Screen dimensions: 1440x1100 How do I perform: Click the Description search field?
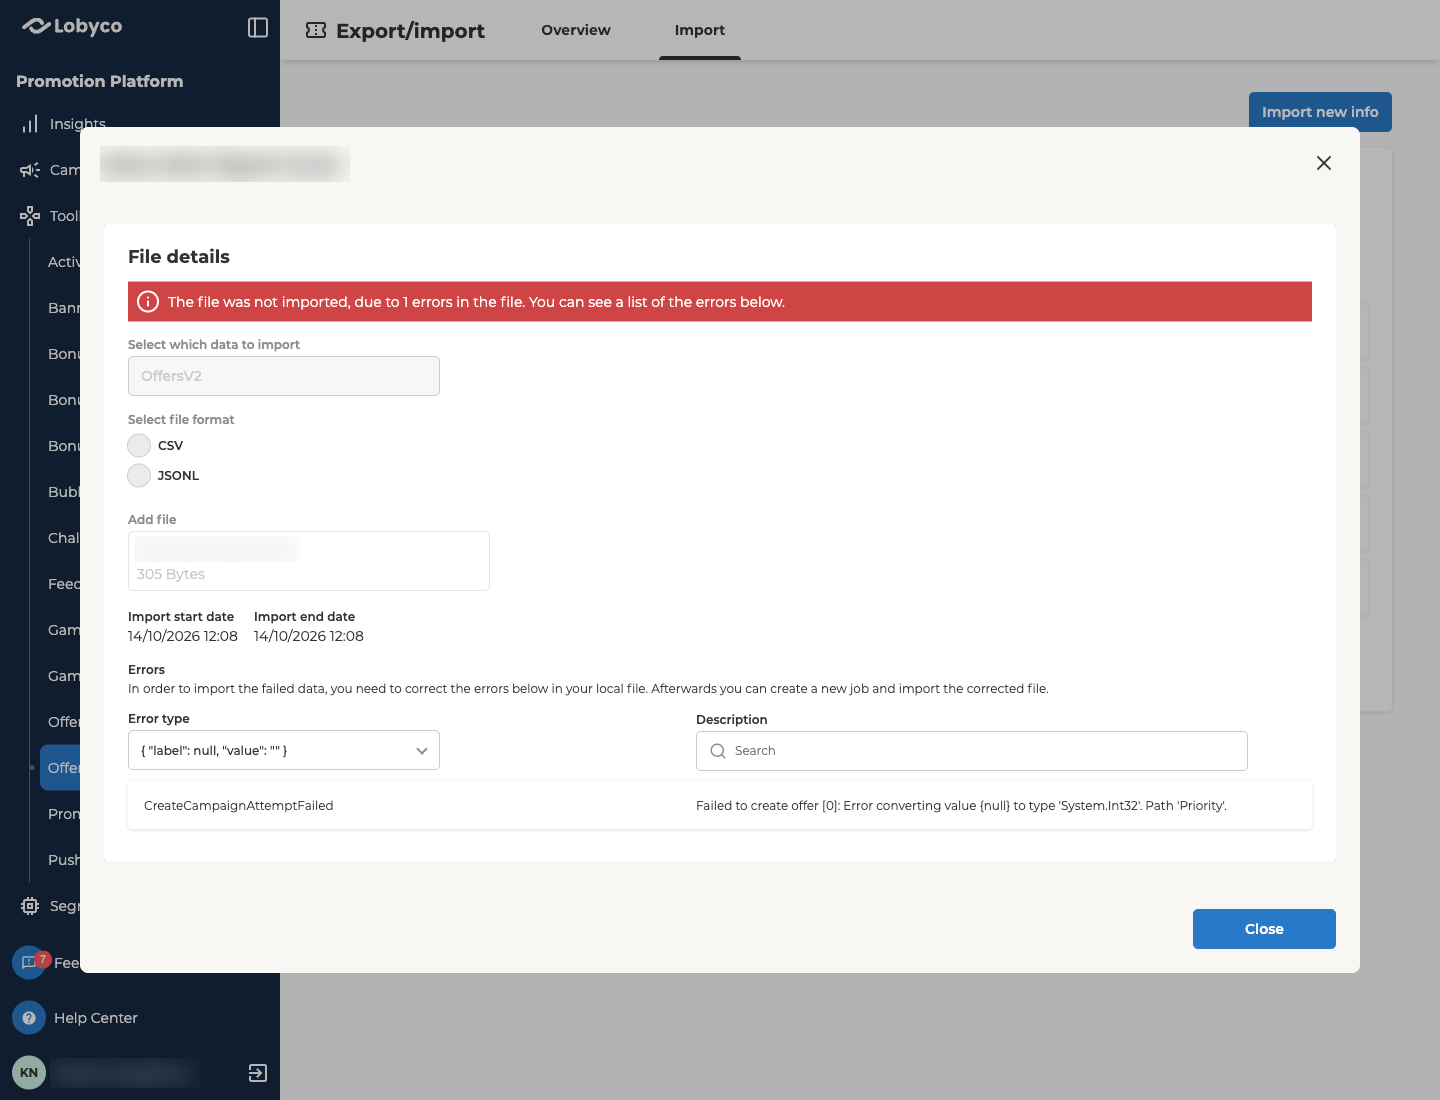[972, 751]
